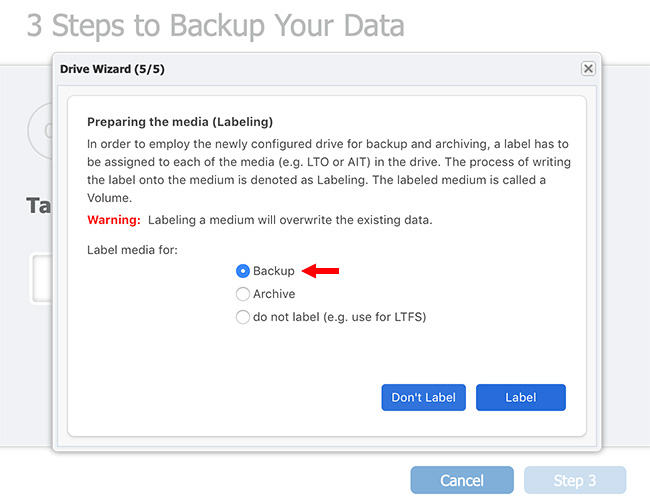650x504 pixels.
Task: Click the Backup option label text
Action: click(274, 271)
